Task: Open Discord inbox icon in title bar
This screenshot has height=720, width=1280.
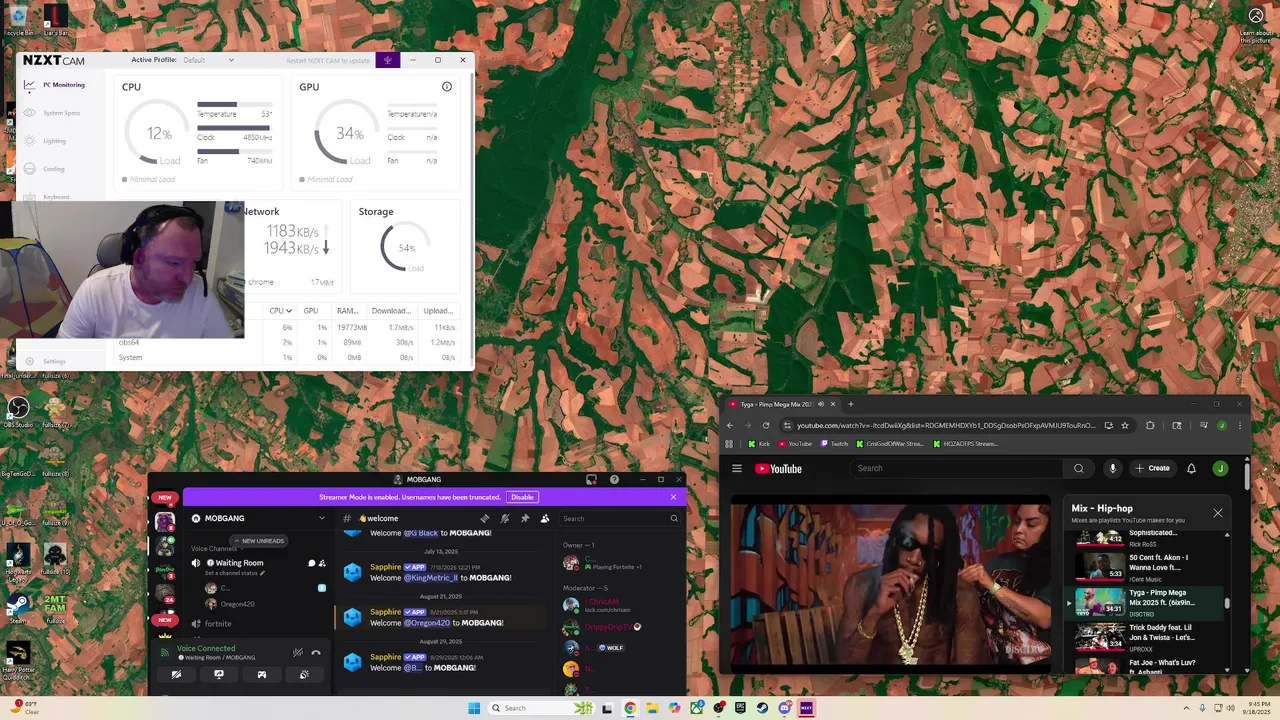Action: click(591, 480)
